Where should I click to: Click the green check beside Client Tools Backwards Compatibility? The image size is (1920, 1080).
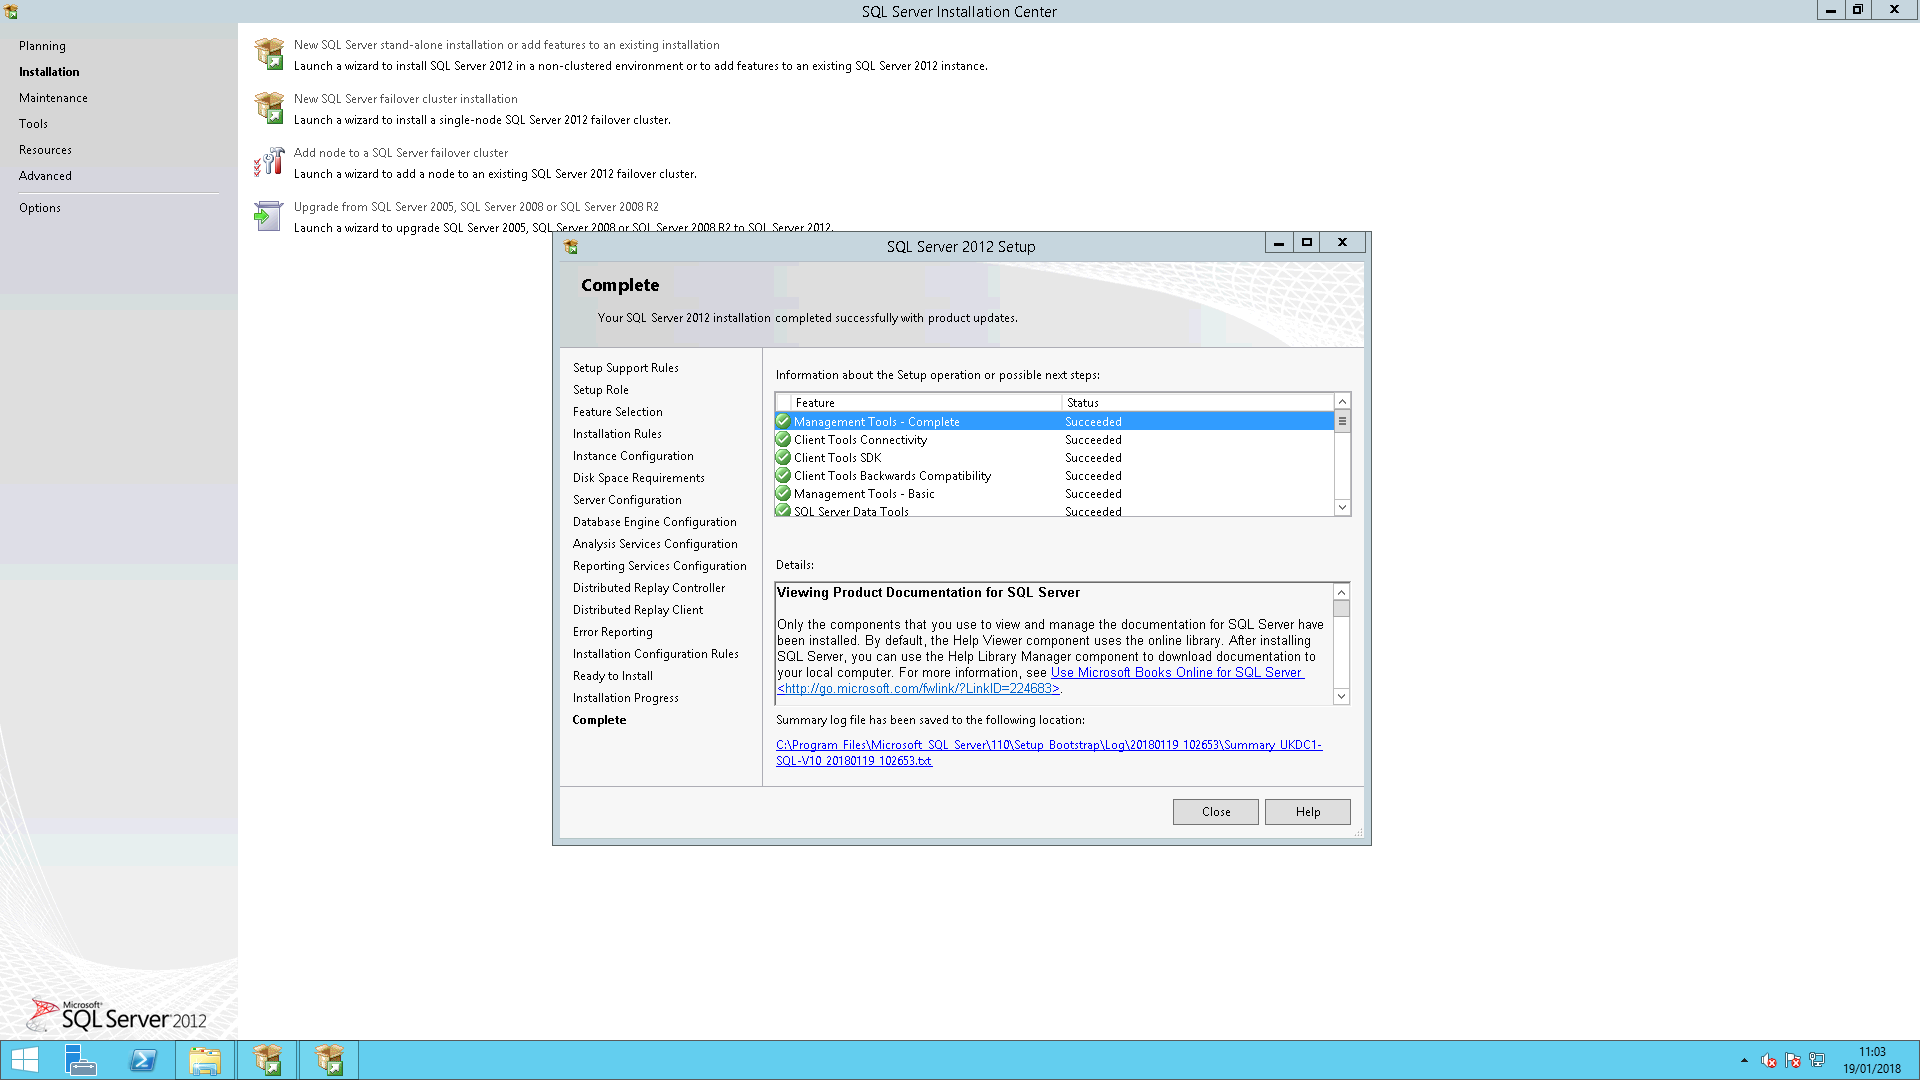[x=783, y=476]
